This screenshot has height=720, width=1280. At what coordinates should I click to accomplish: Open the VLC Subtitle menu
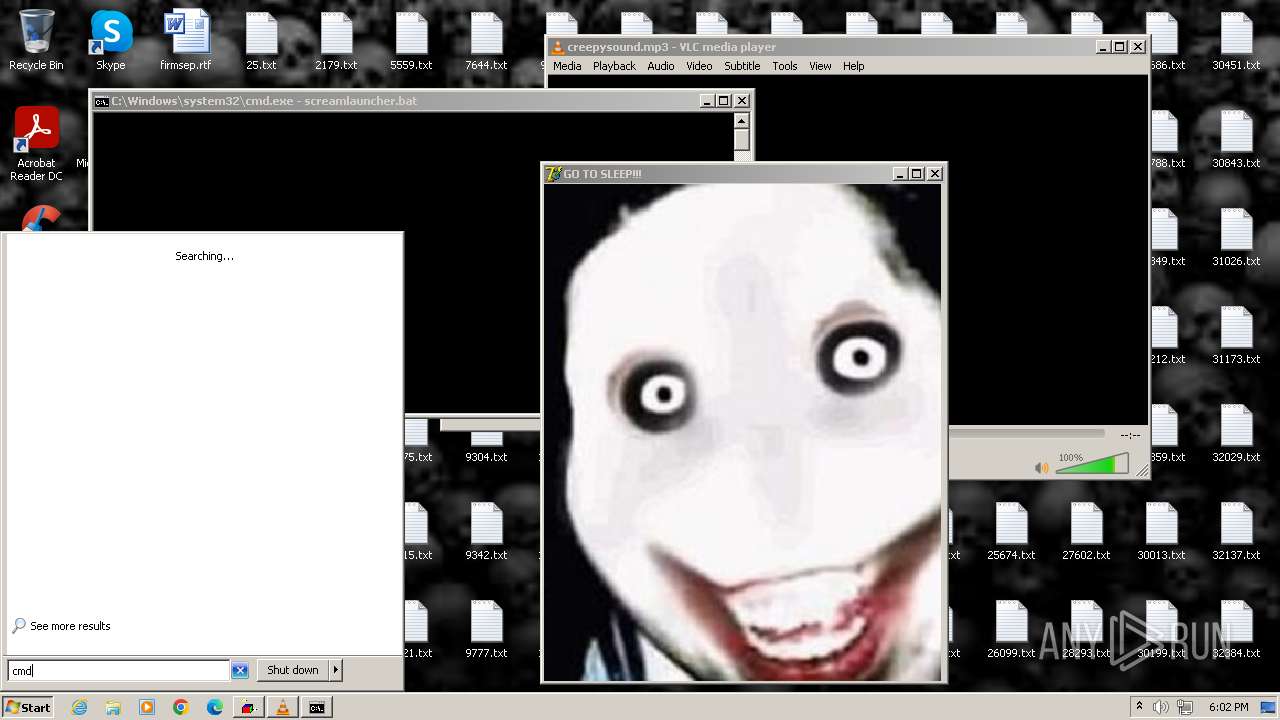pyautogui.click(x=742, y=66)
